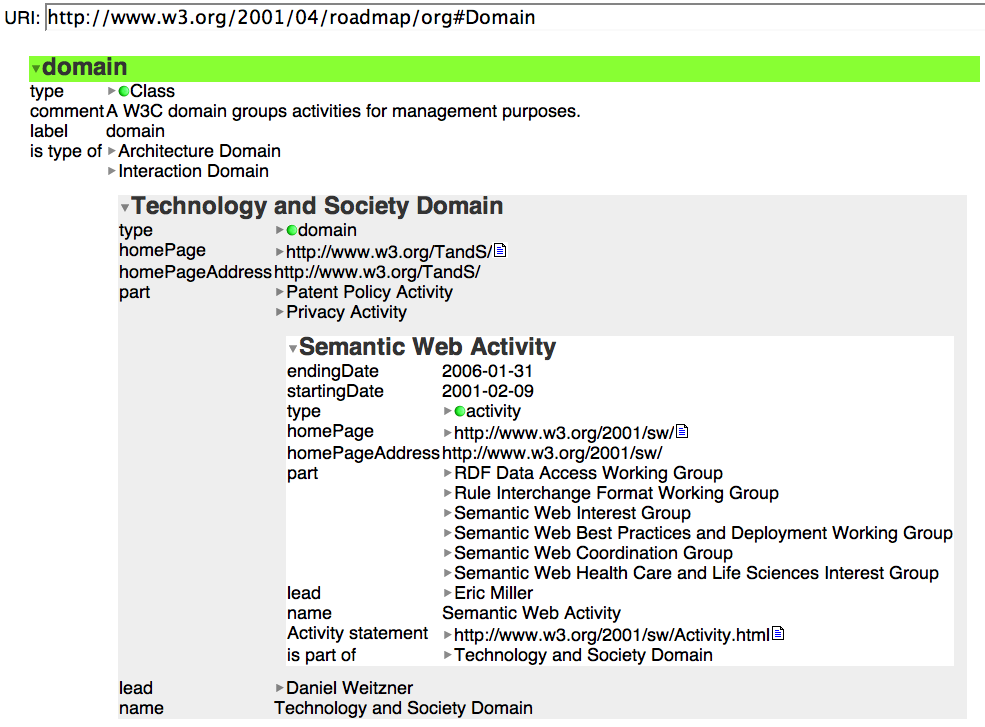
Task: Click the document icon after the Activity.html link
Action: (x=778, y=634)
